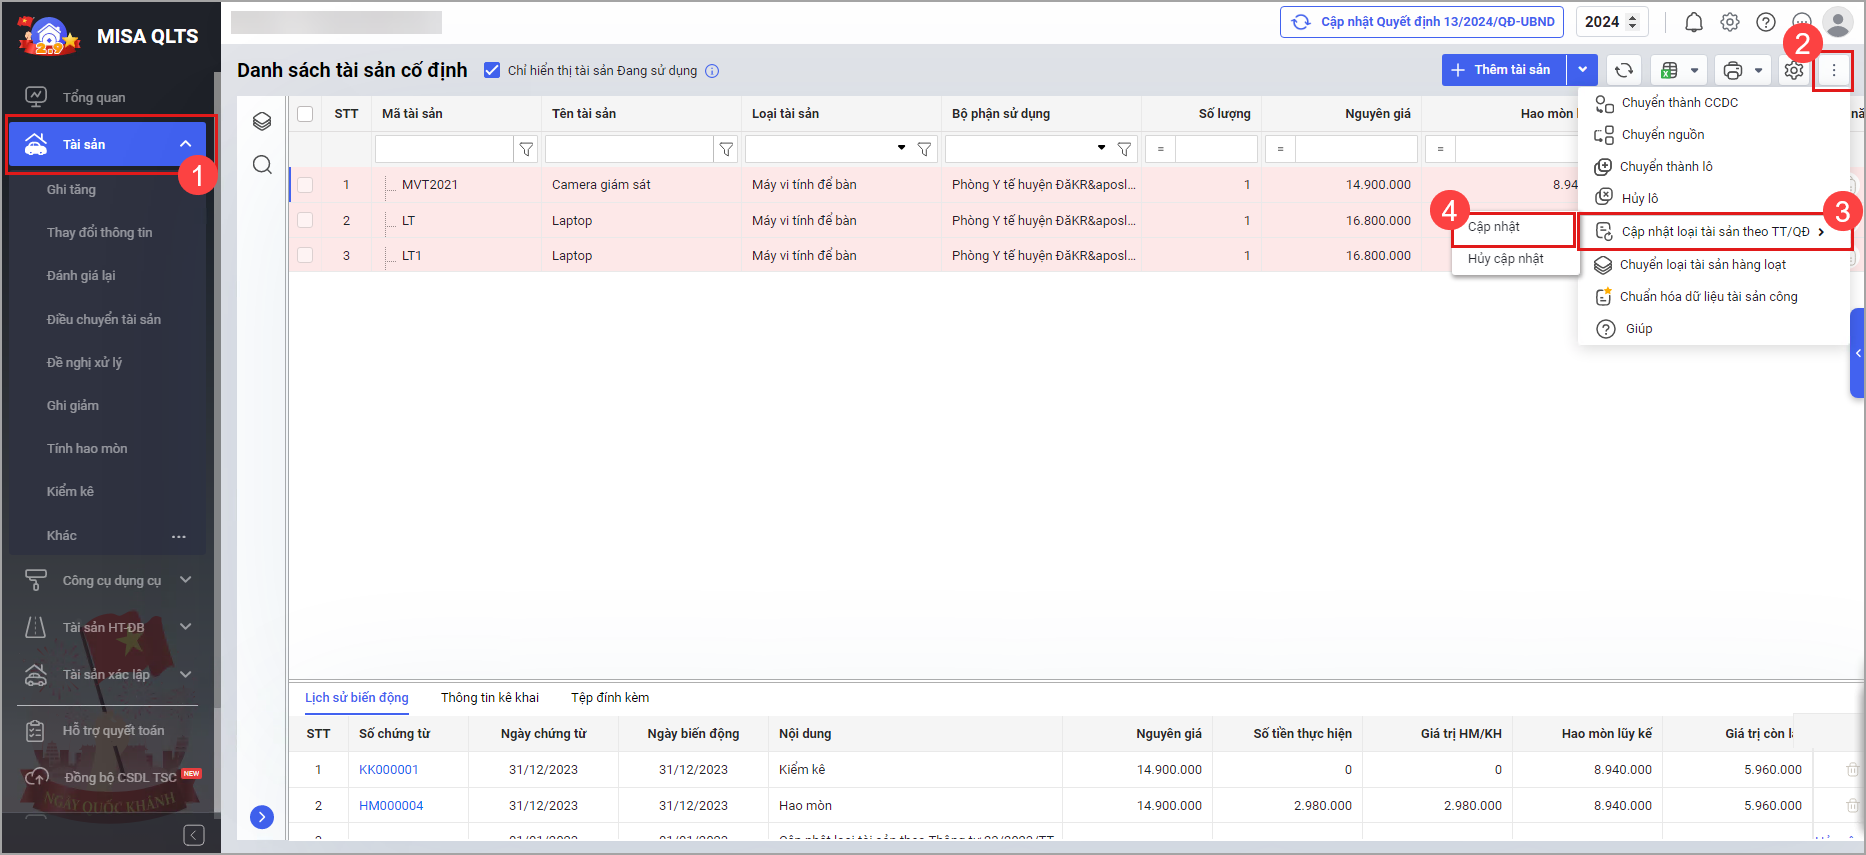
Task: Open the help question mark icon
Action: point(1766,22)
